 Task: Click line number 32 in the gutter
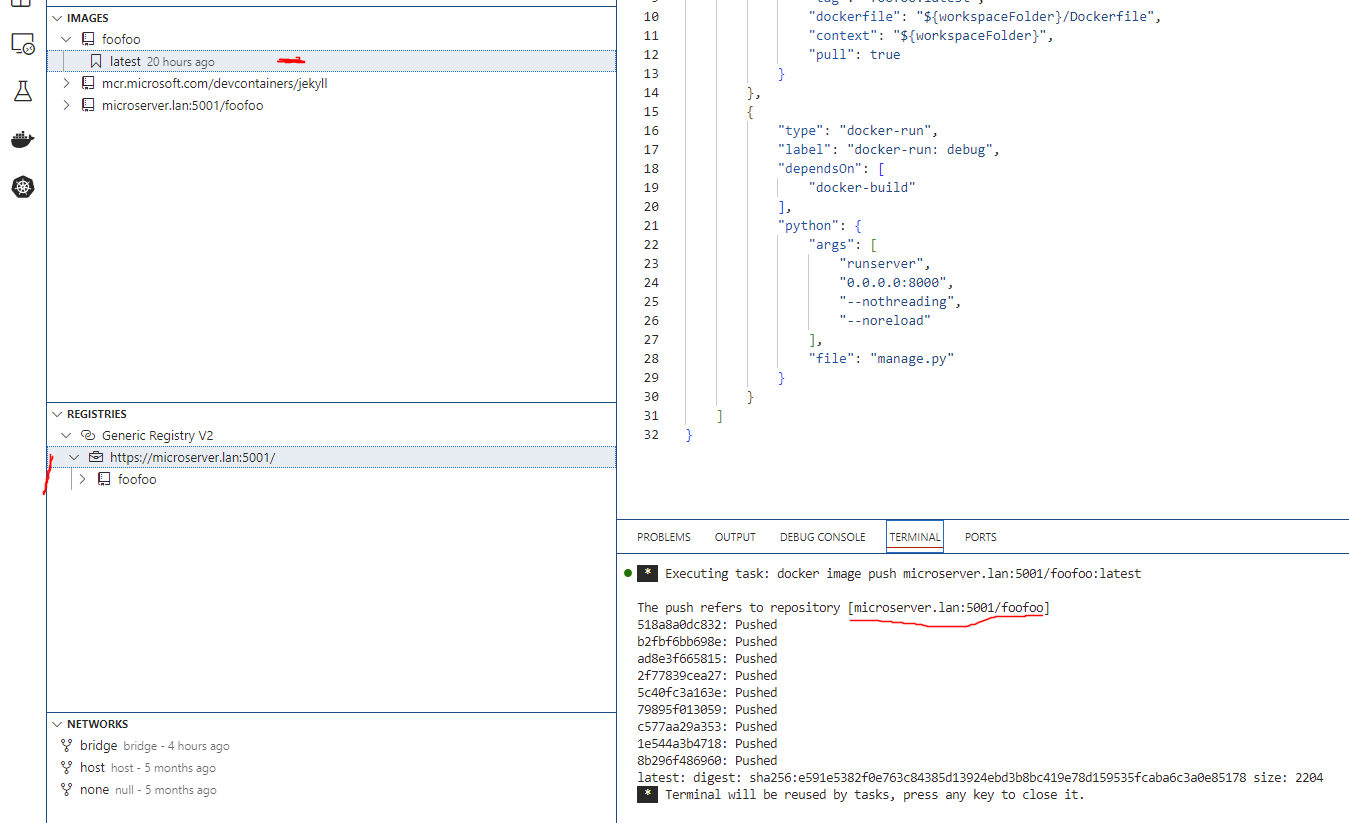click(x=651, y=435)
